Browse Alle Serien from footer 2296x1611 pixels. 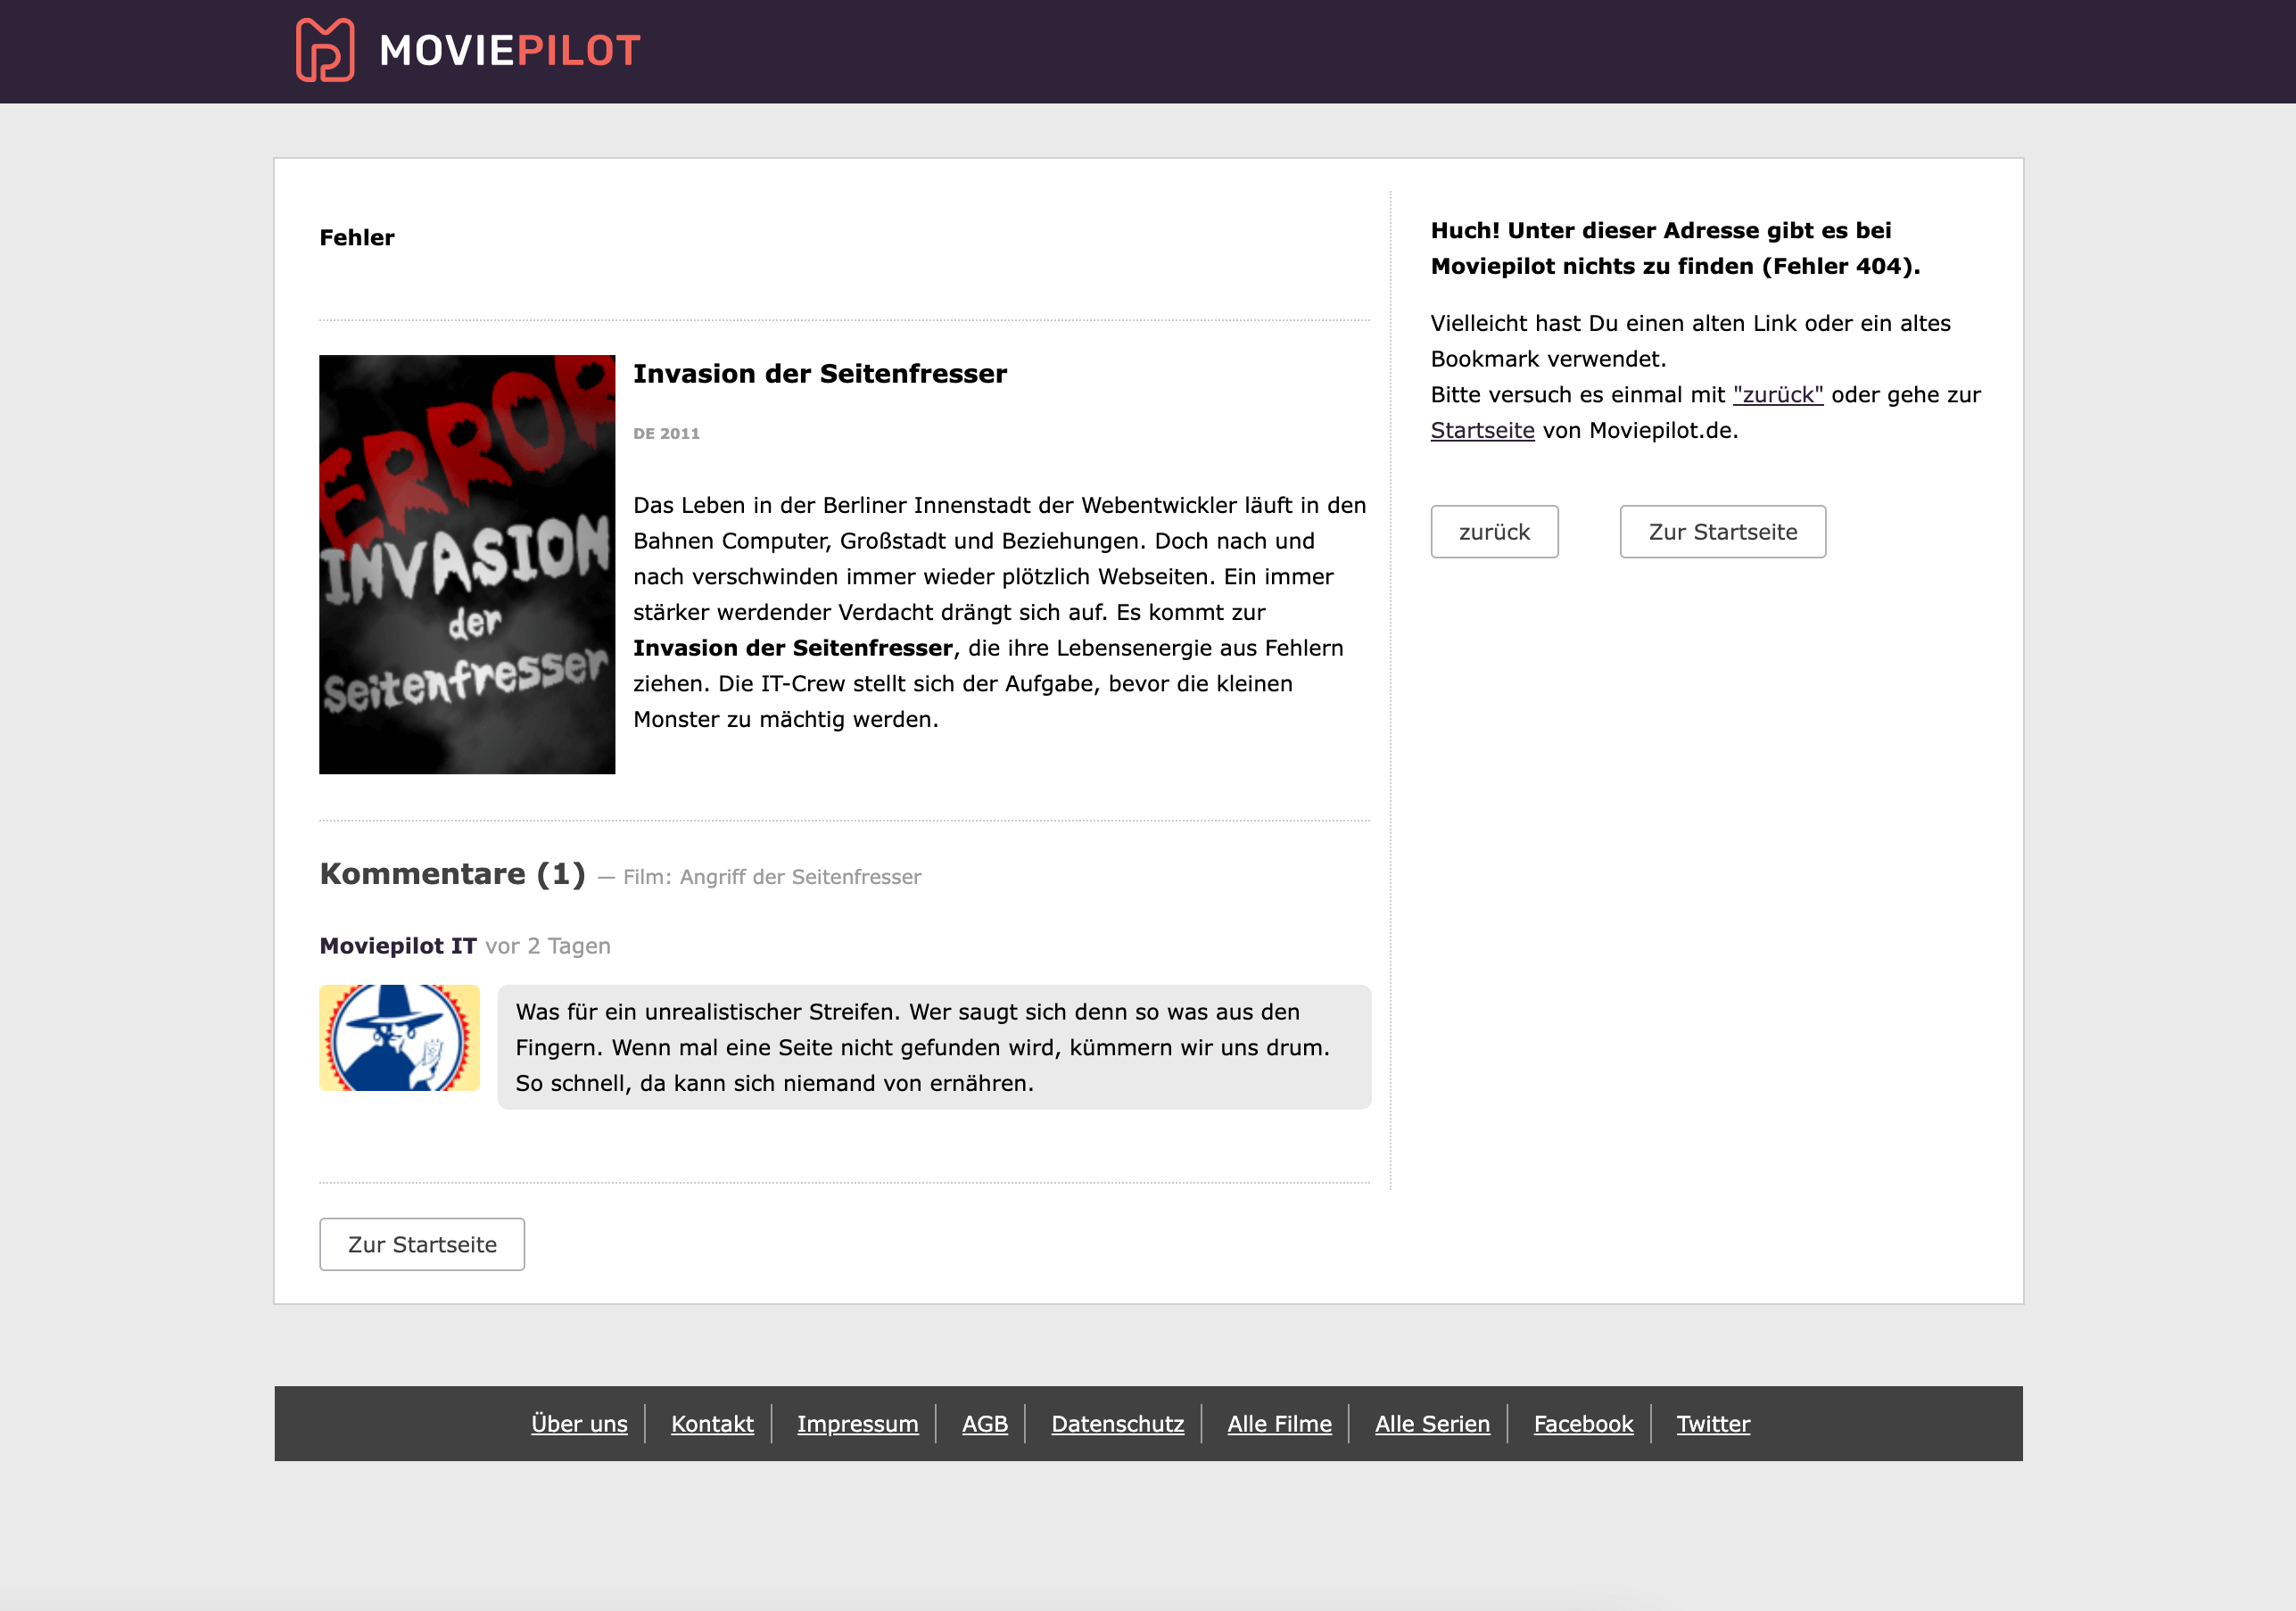click(1431, 1424)
